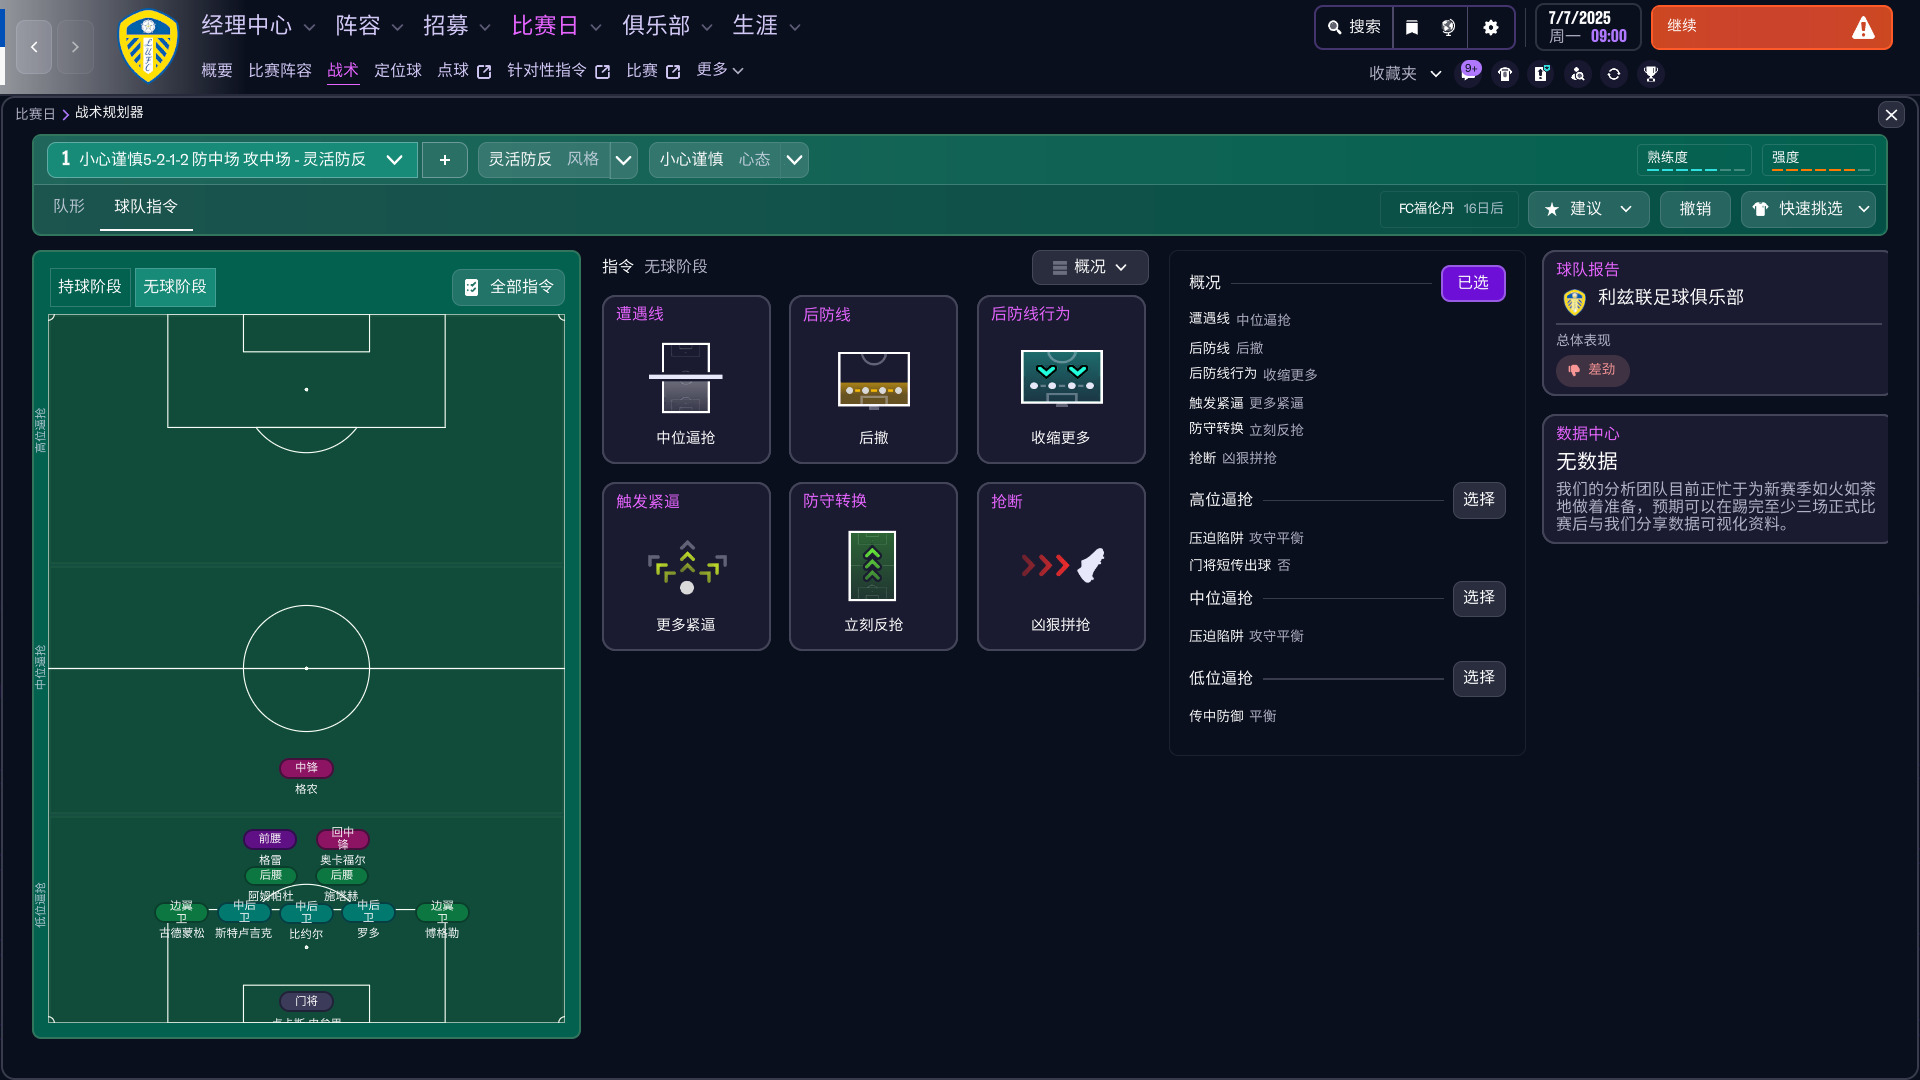Click the trophy competitions icon
This screenshot has width=1920, height=1080.
point(1651,74)
